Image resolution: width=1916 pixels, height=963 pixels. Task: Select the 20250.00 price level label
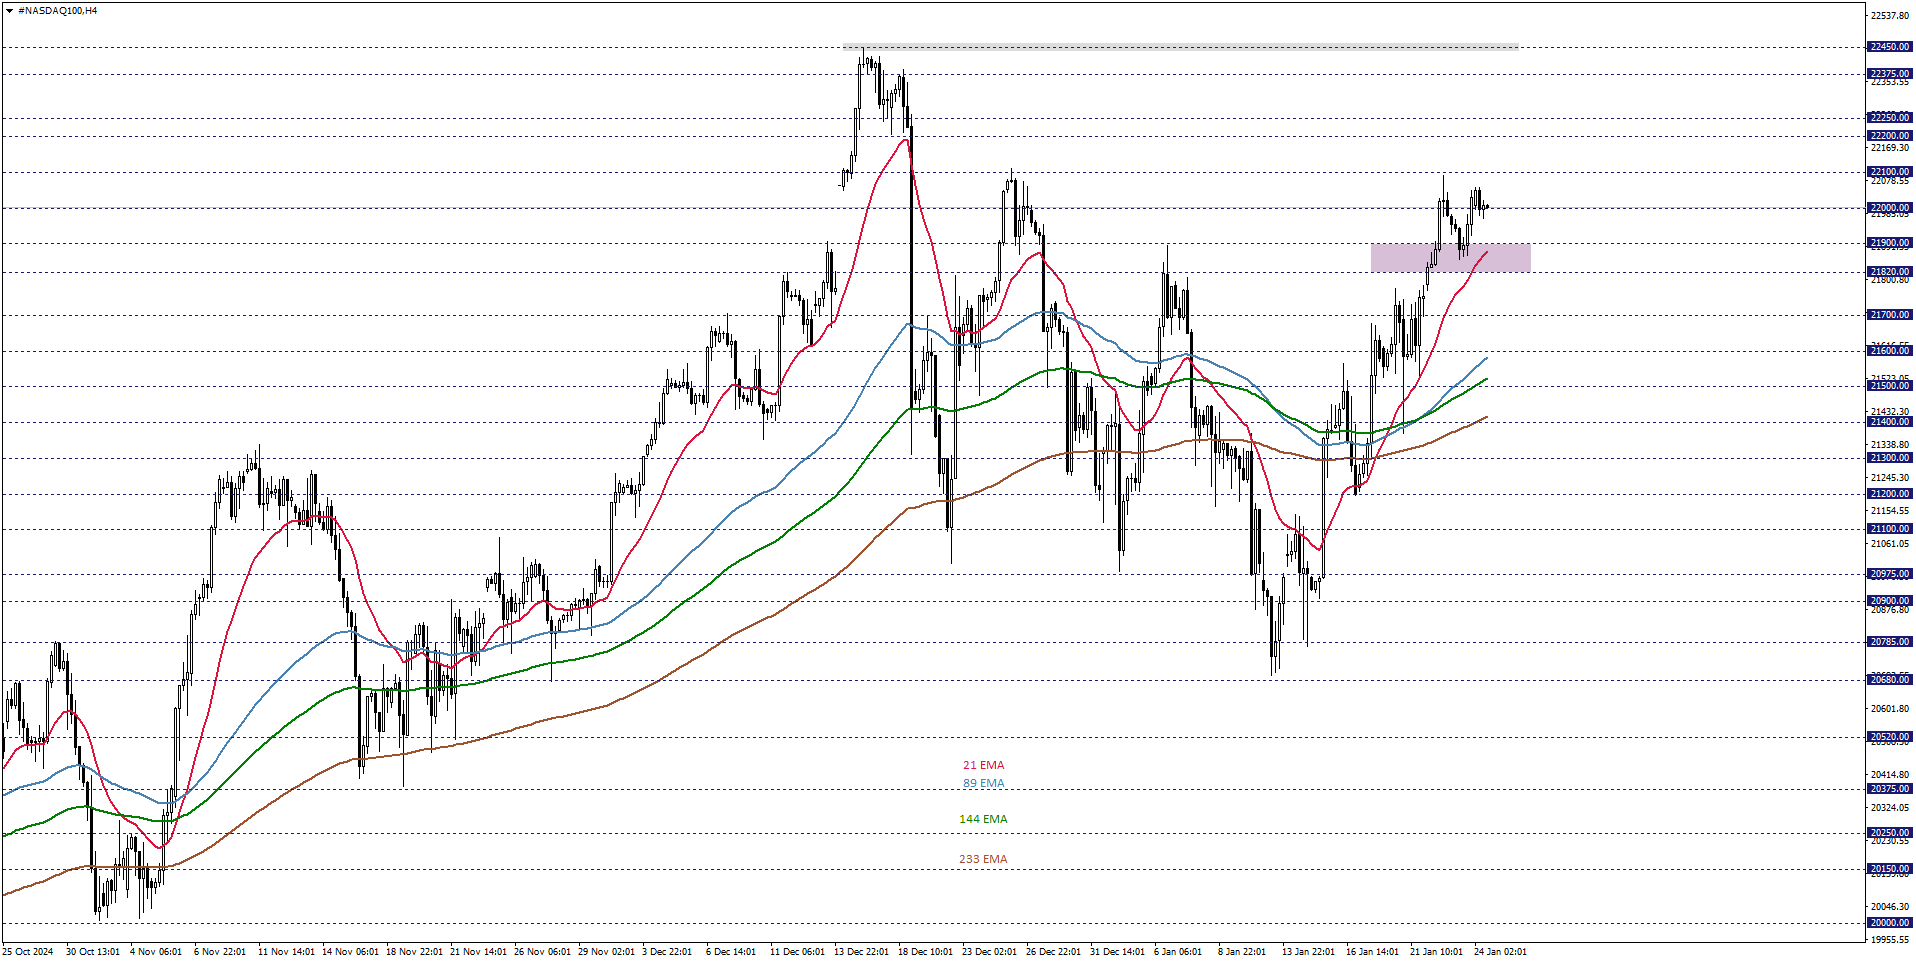[x=1889, y=833]
